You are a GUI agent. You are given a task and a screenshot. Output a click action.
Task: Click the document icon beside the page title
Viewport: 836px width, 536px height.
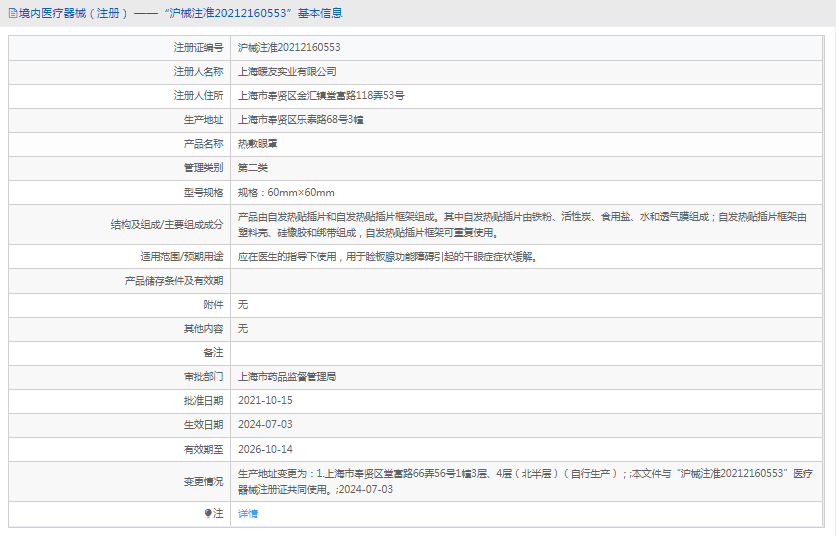click(12, 14)
